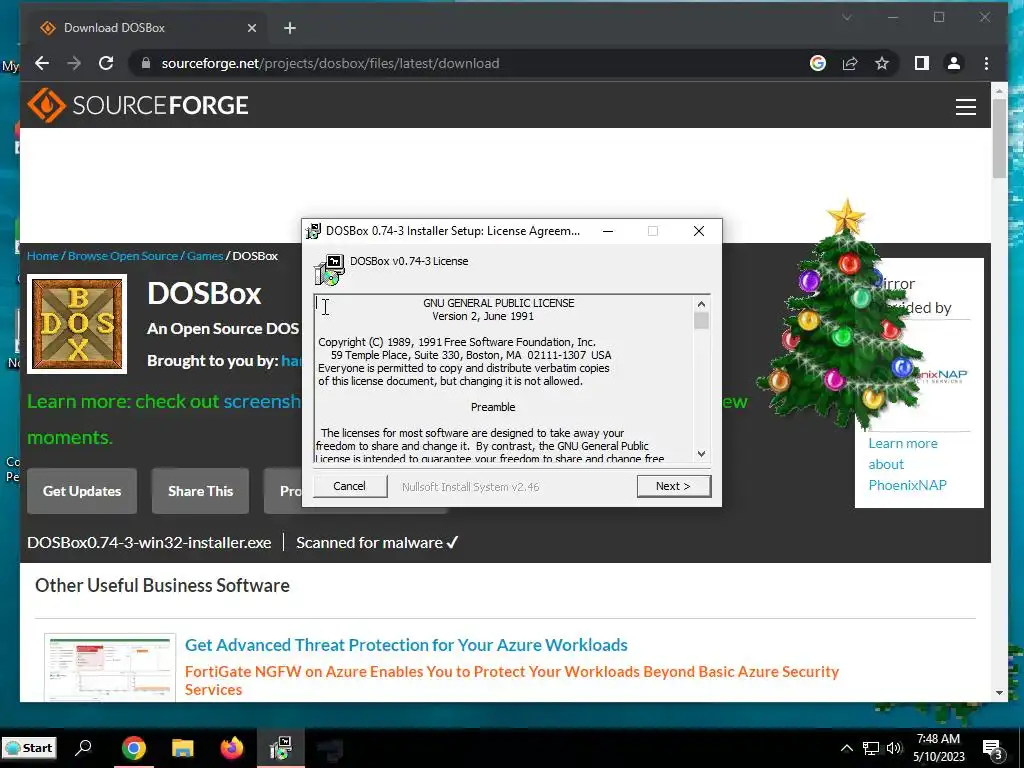Image resolution: width=1024 pixels, height=768 pixels.
Task: Open a new Chrome tab
Action: click(x=290, y=28)
